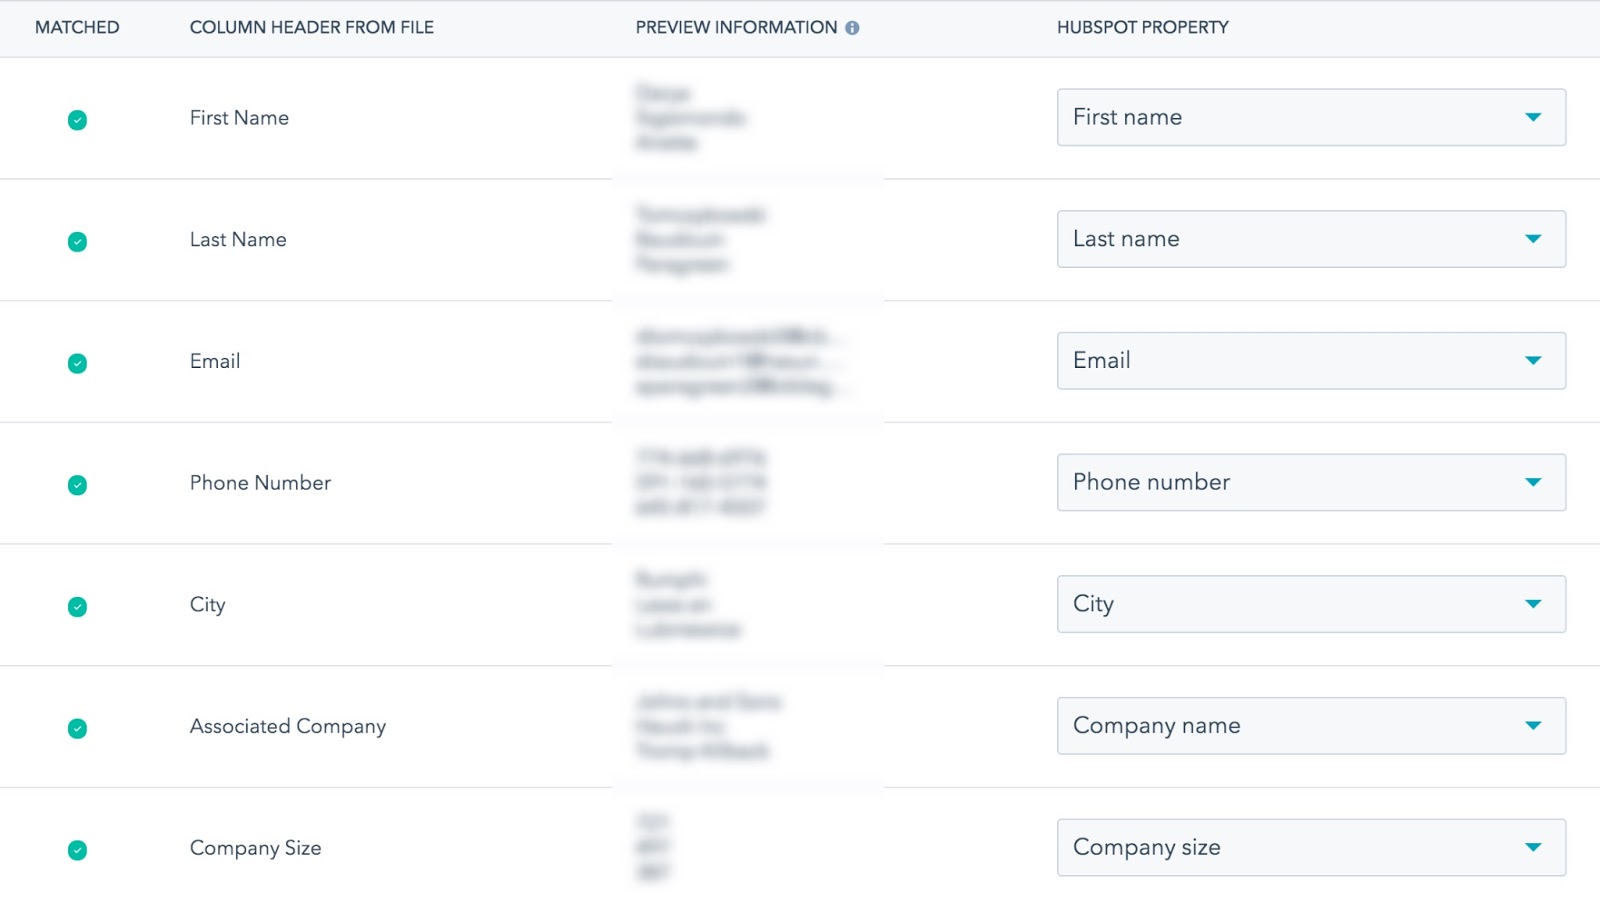
Task: Click the Phone Number file column label
Action: 260,483
